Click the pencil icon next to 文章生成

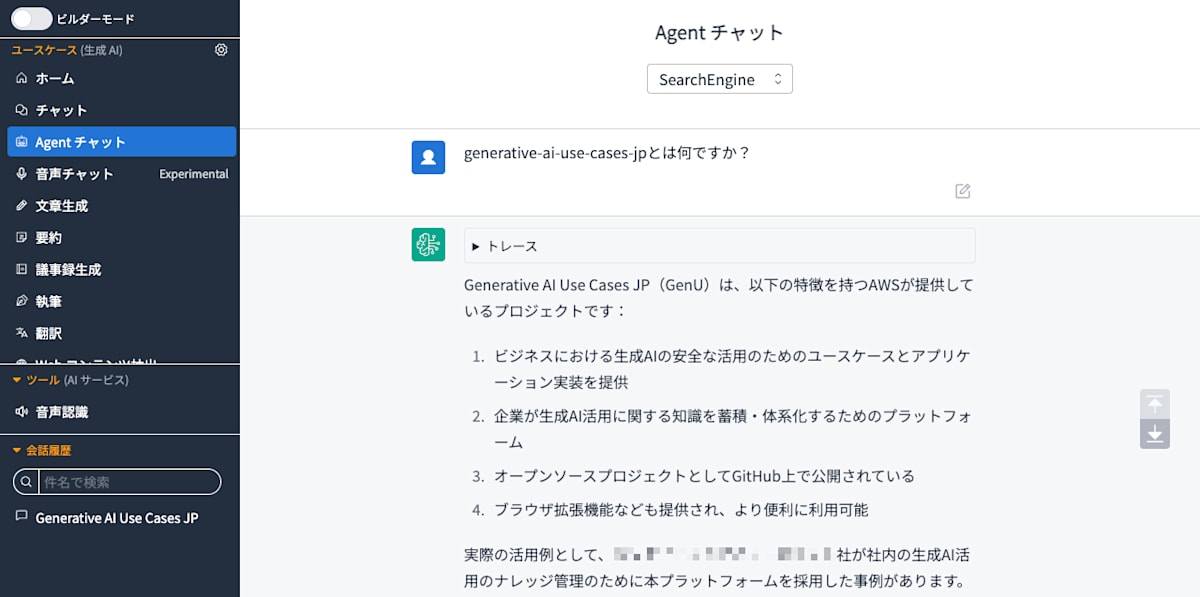[22, 206]
